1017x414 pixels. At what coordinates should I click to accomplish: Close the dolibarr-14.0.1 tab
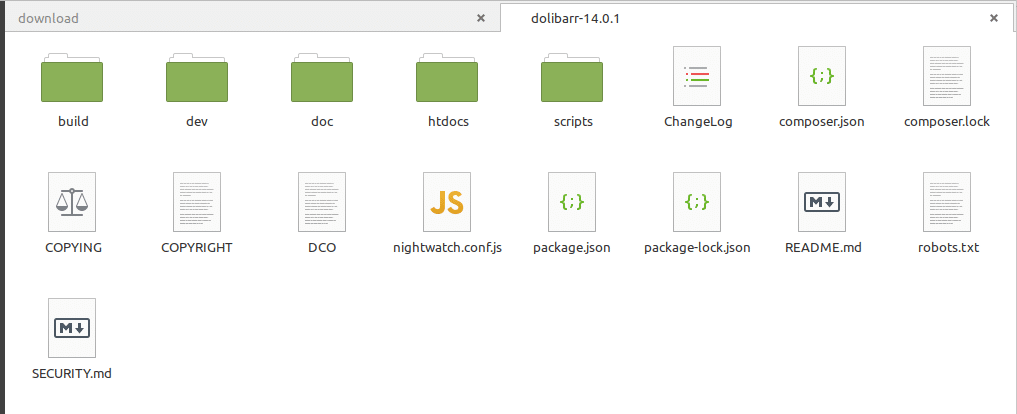(x=994, y=18)
